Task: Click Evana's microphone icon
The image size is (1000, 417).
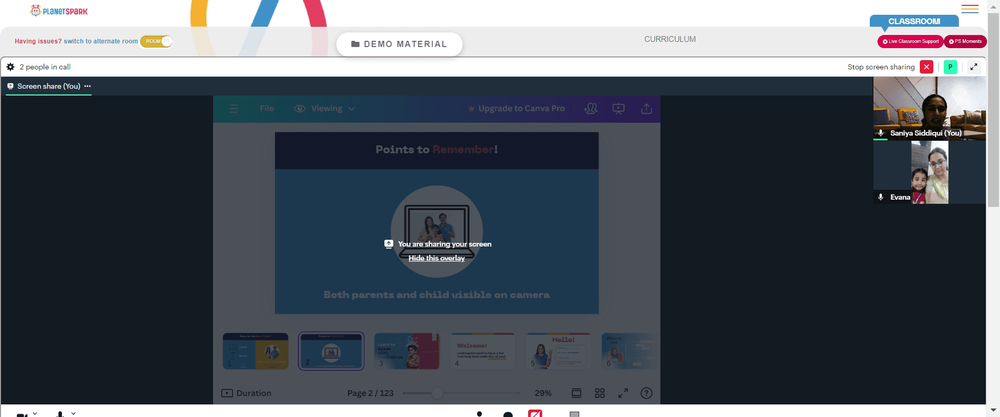Action: coord(881,197)
